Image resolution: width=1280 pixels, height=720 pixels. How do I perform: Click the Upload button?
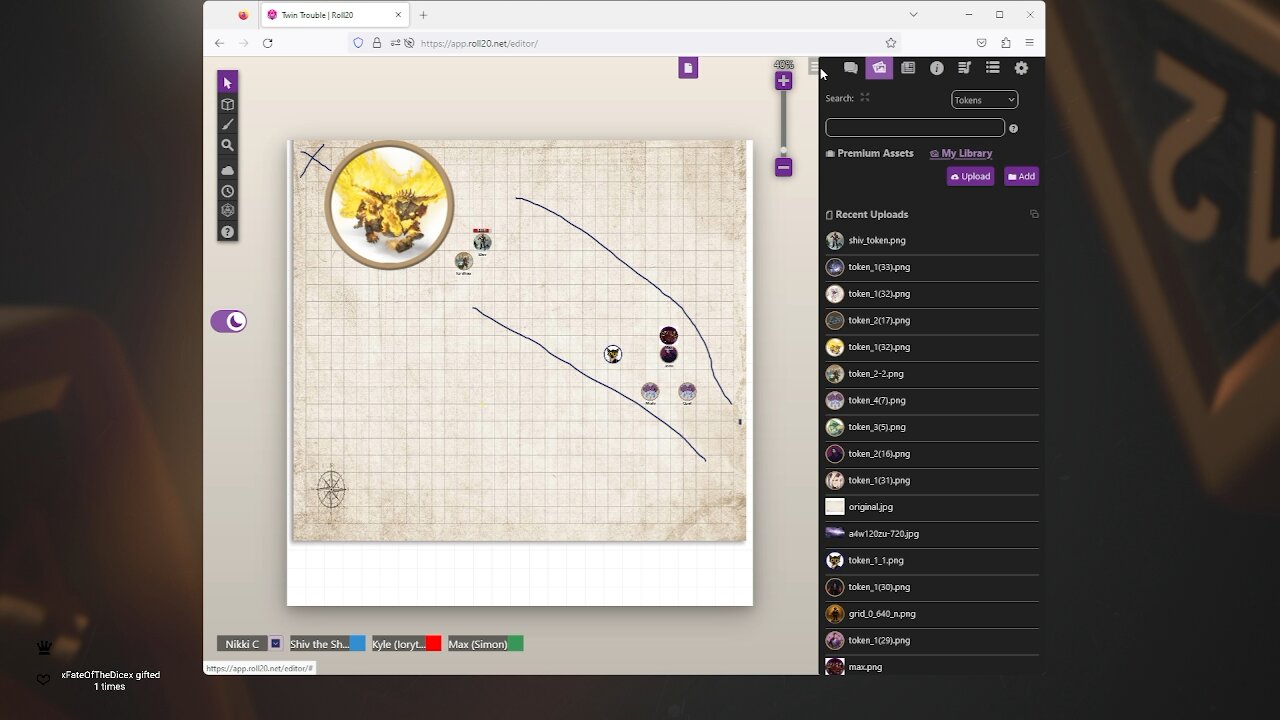click(970, 176)
